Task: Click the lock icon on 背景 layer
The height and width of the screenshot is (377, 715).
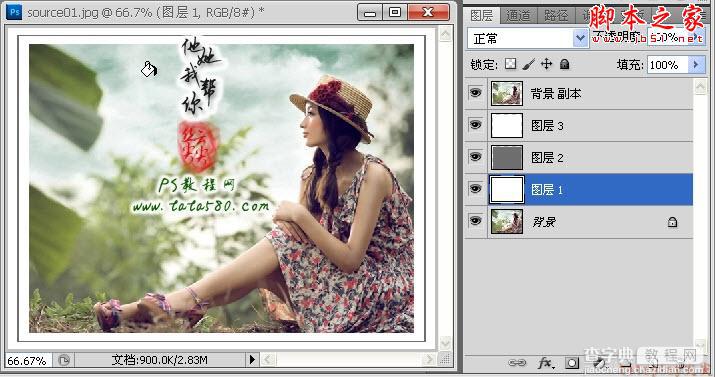Action: (672, 222)
